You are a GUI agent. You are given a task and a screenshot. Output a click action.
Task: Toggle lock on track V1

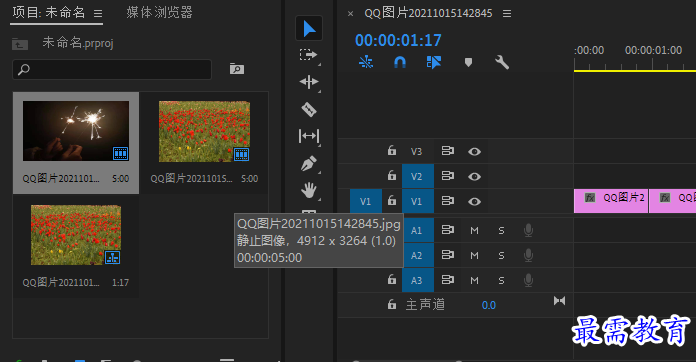[392, 201]
